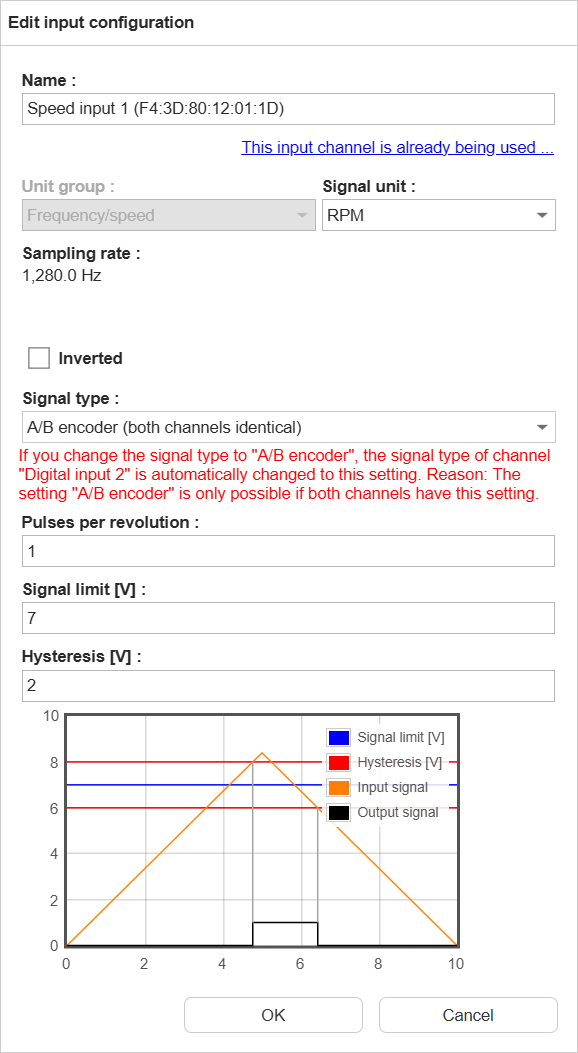
Task: Select the Name text field
Action: (288, 108)
